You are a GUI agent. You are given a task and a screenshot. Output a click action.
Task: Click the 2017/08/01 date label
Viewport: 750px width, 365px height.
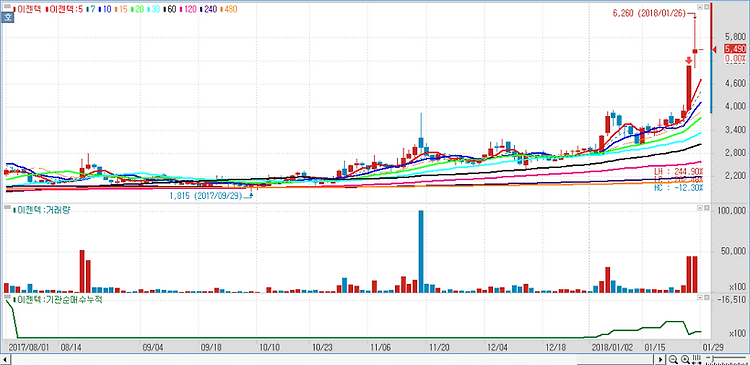coord(30,346)
